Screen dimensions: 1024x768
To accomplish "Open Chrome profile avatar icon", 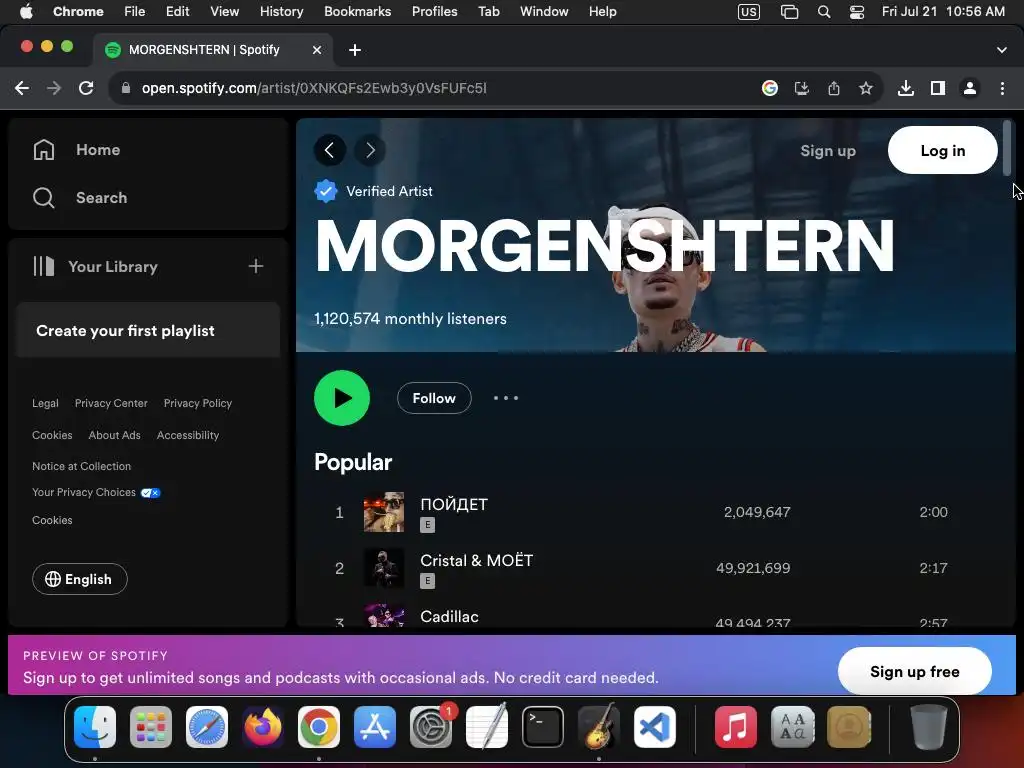I will tap(970, 88).
